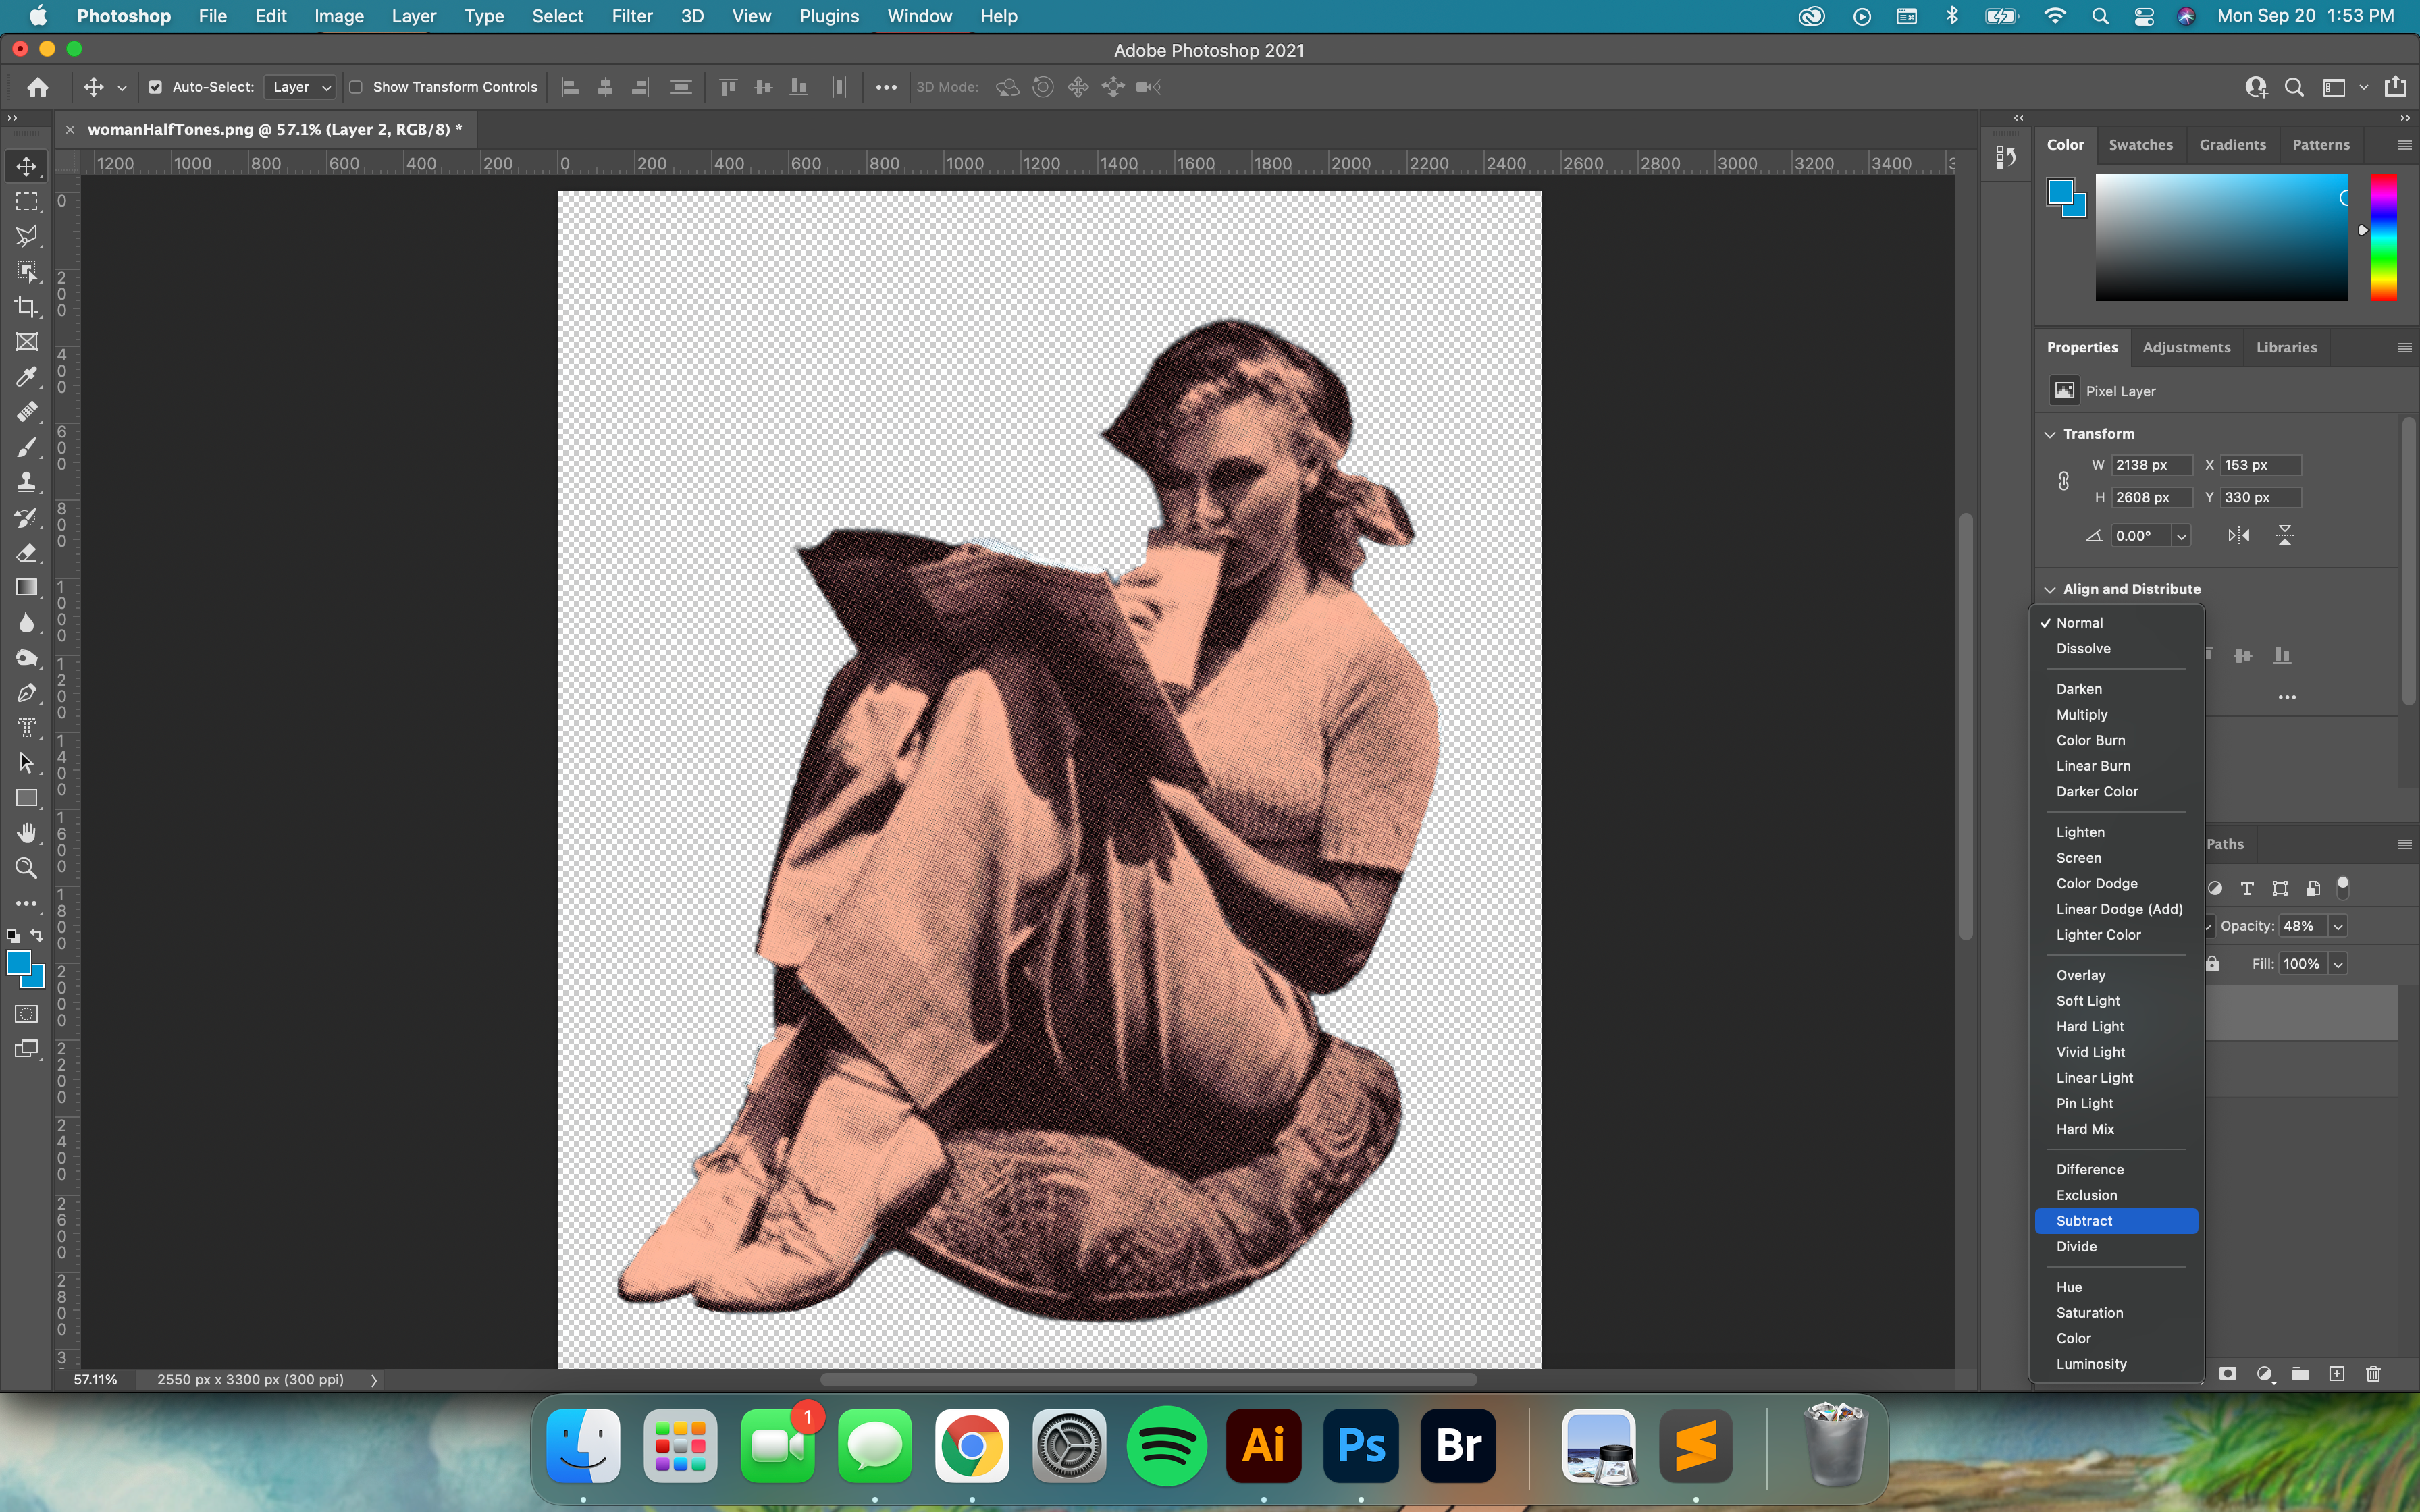Choose Subtract blend mode from list
This screenshot has height=1512, width=2420.
[x=2084, y=1221]
